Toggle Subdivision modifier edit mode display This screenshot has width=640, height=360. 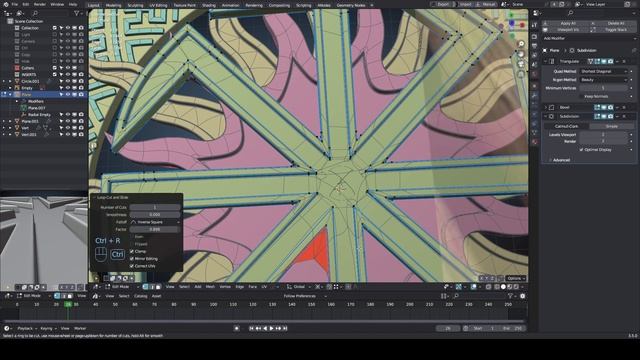pos(597,116)
